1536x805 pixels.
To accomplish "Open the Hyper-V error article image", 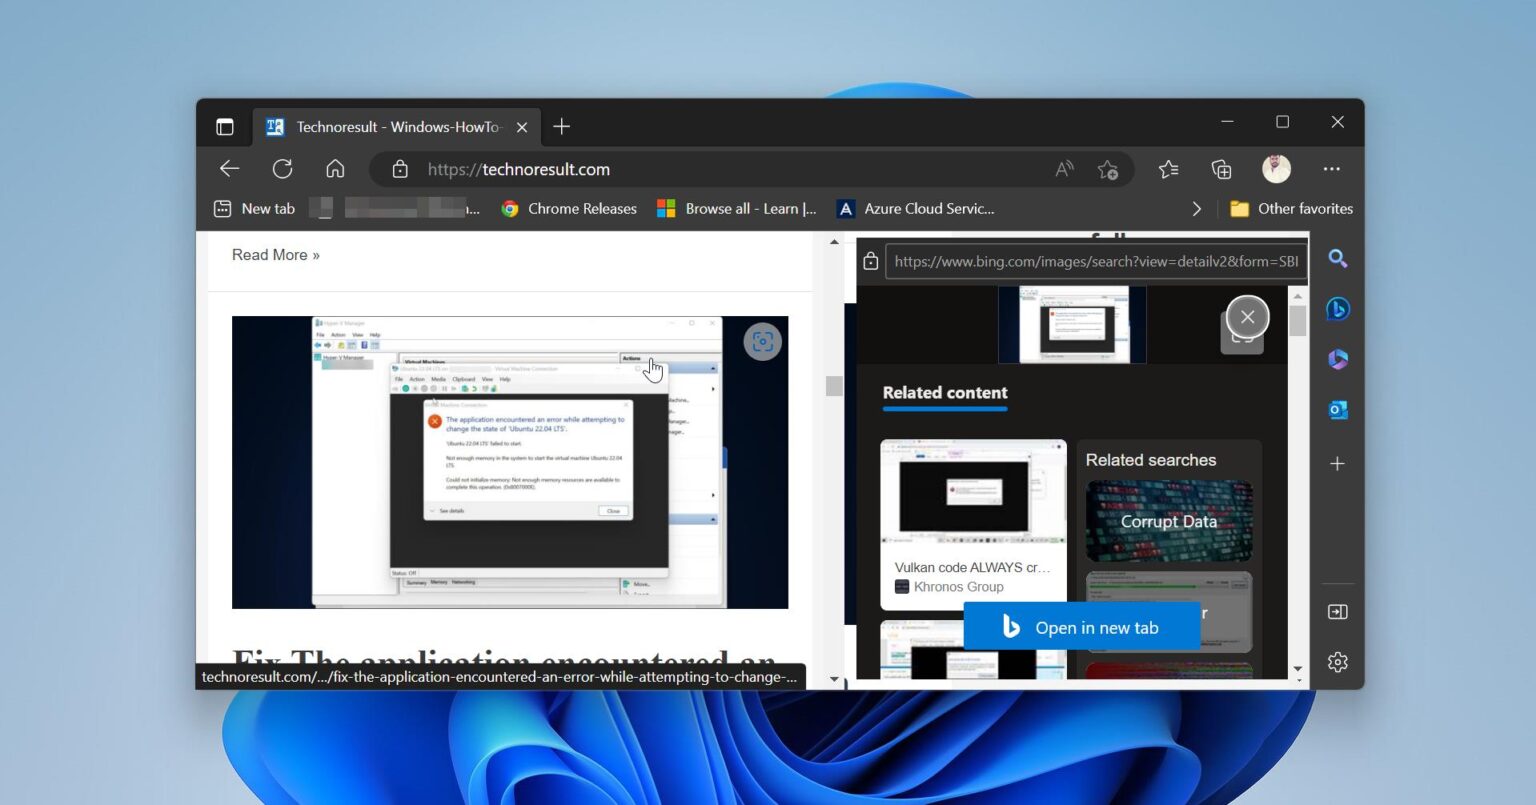I will pos(510,462).
